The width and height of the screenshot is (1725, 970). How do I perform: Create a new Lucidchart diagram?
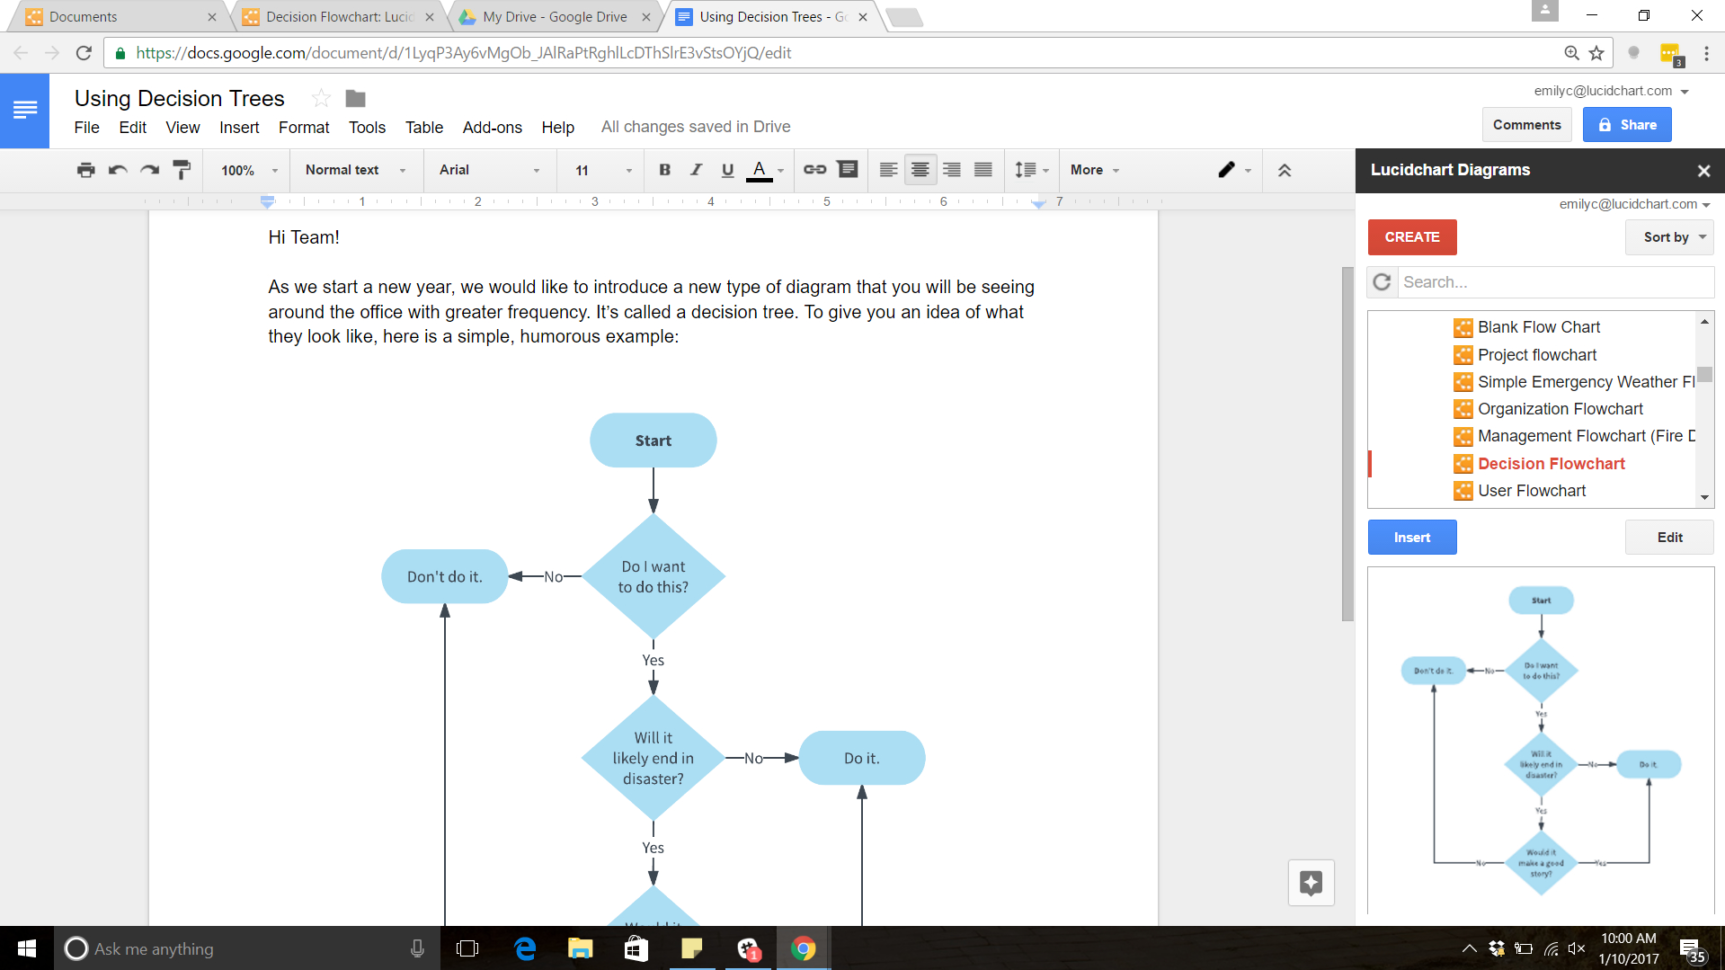click(x=1411, y=237)
